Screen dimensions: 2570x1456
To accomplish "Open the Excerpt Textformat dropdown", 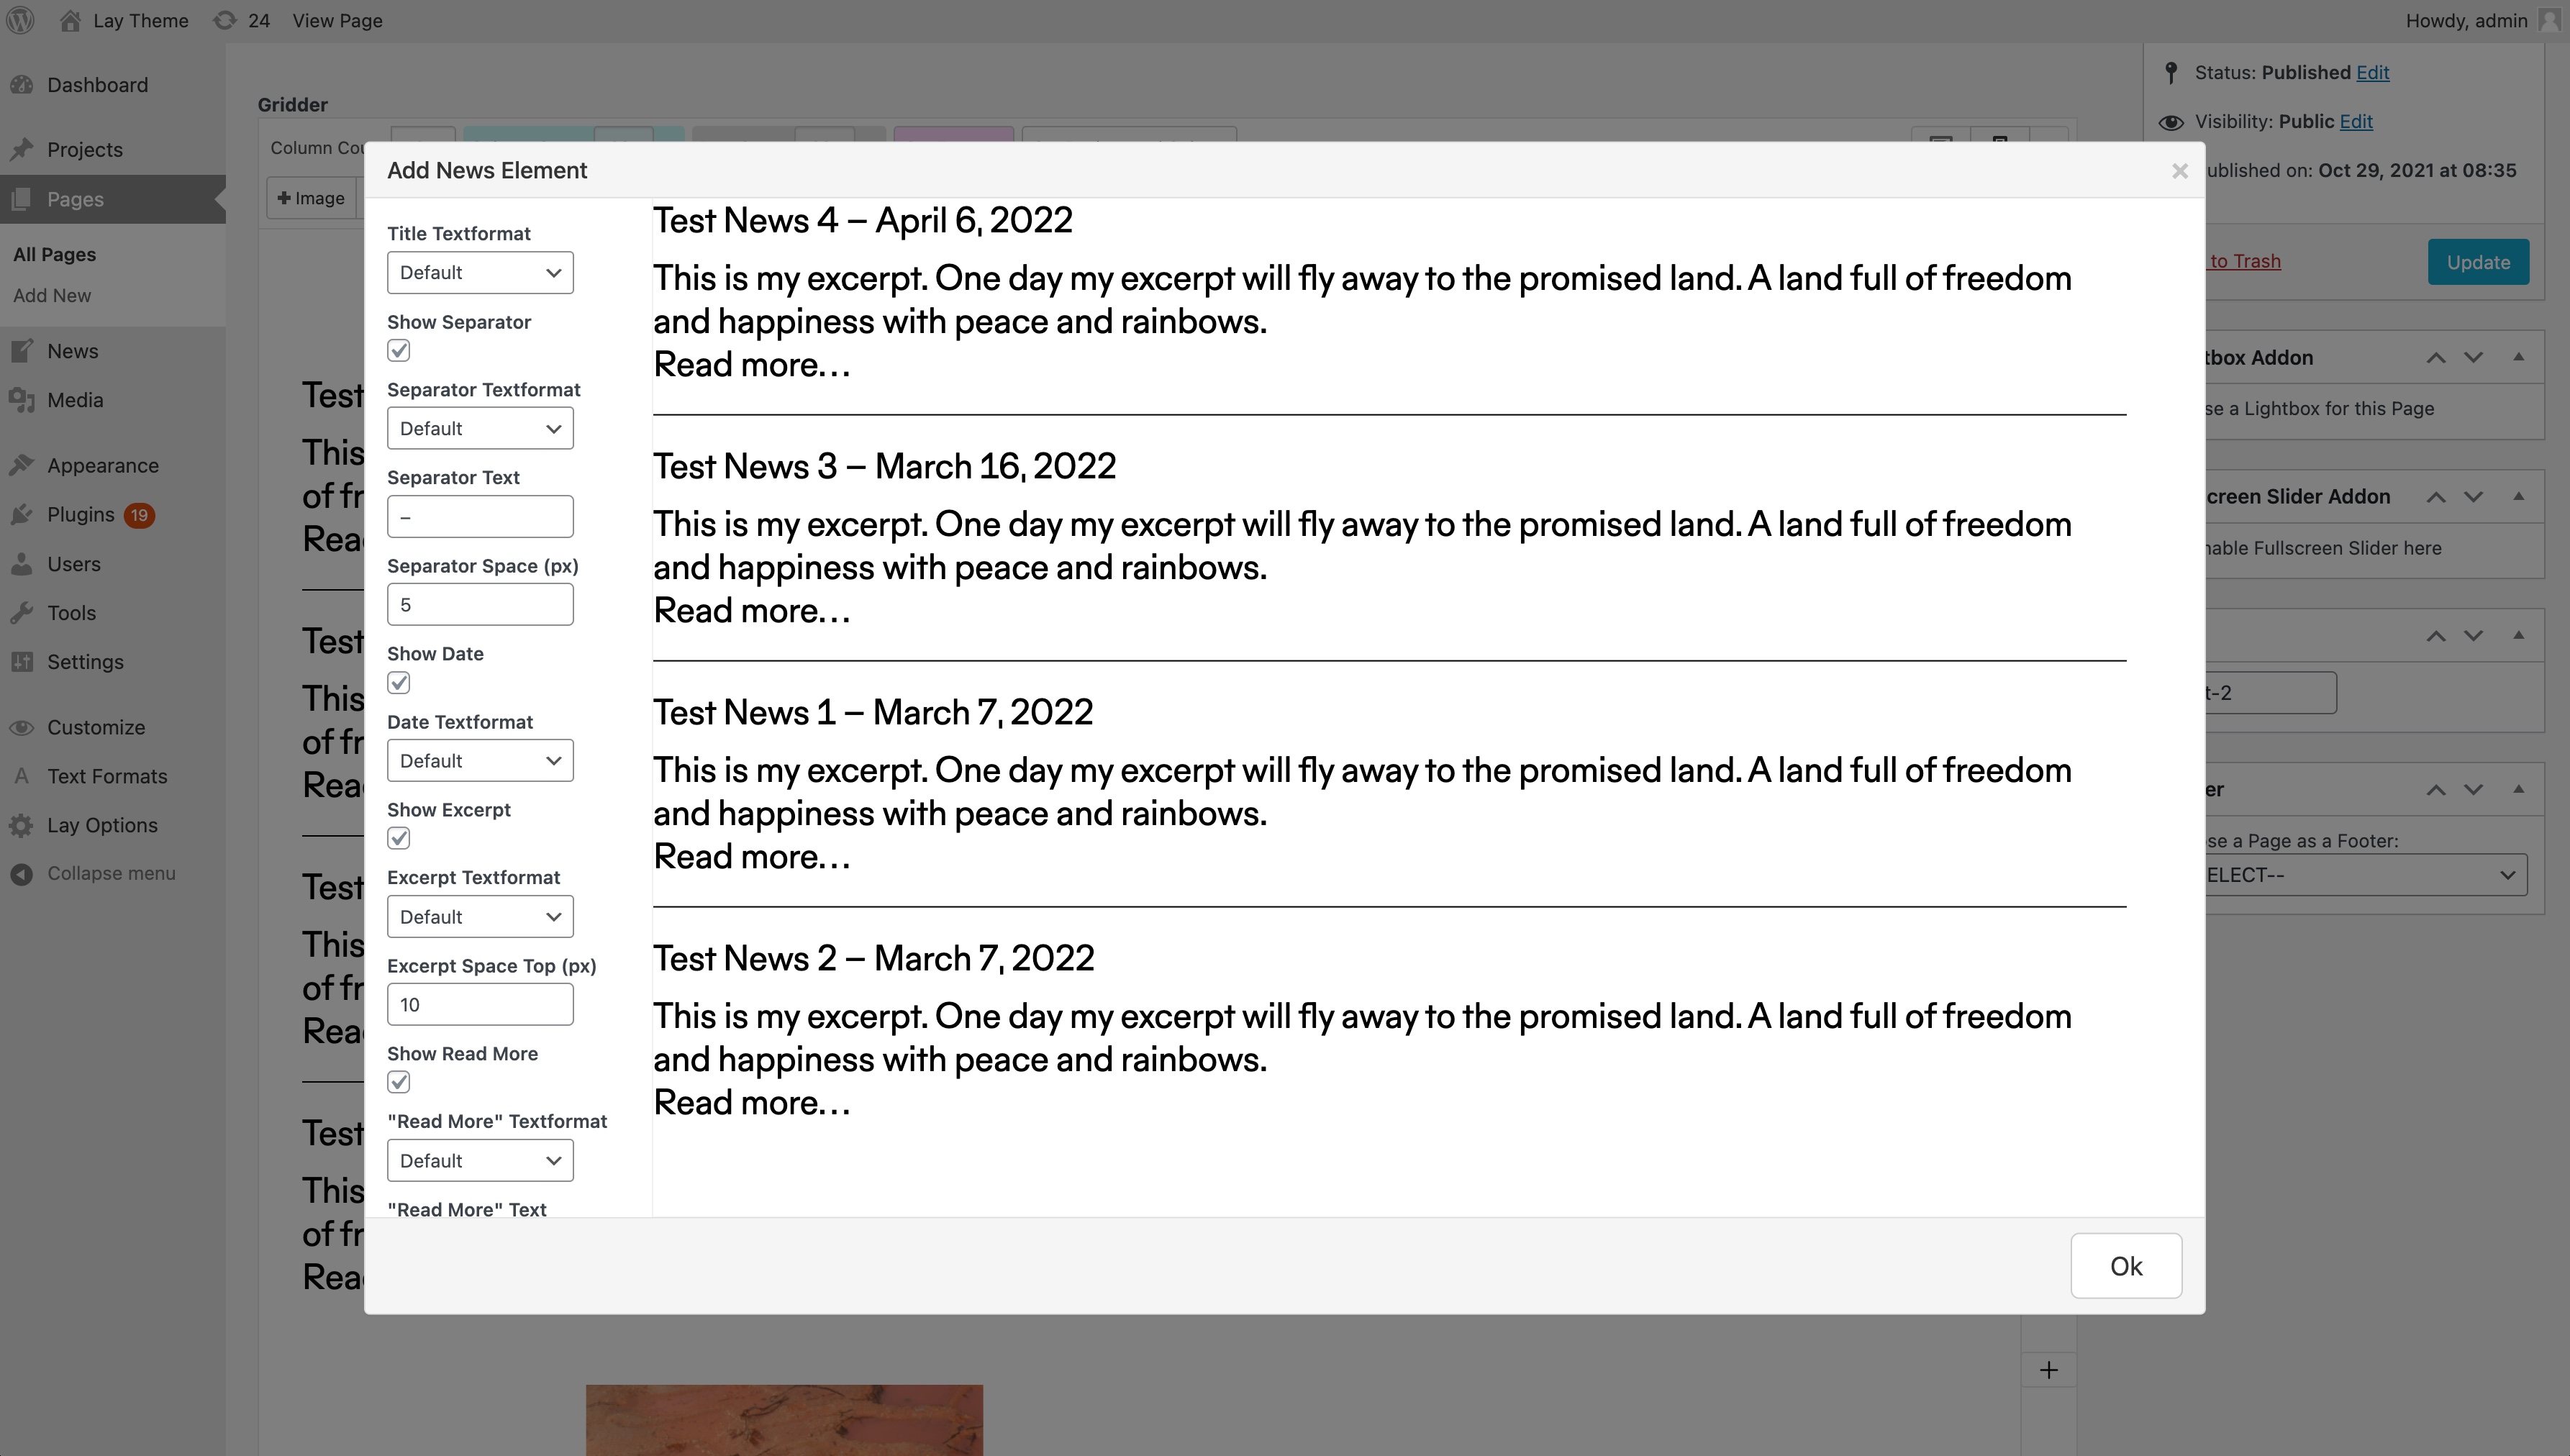I will point(480,917).
